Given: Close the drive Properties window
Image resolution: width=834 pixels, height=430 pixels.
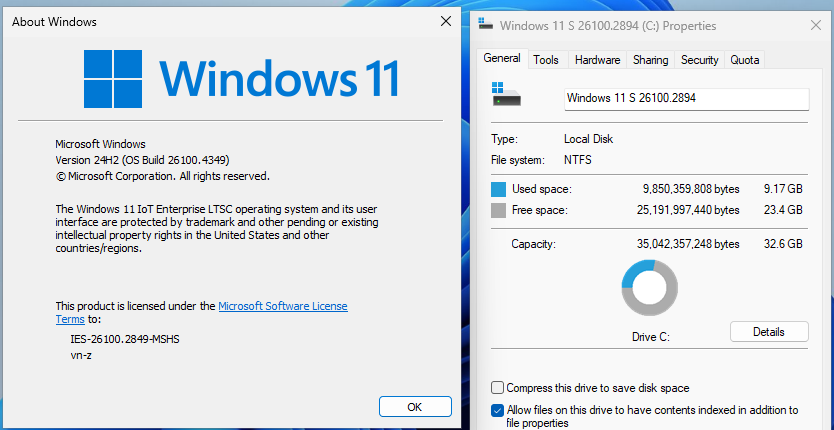Looking at the screenshot, I should click(815, 26).
